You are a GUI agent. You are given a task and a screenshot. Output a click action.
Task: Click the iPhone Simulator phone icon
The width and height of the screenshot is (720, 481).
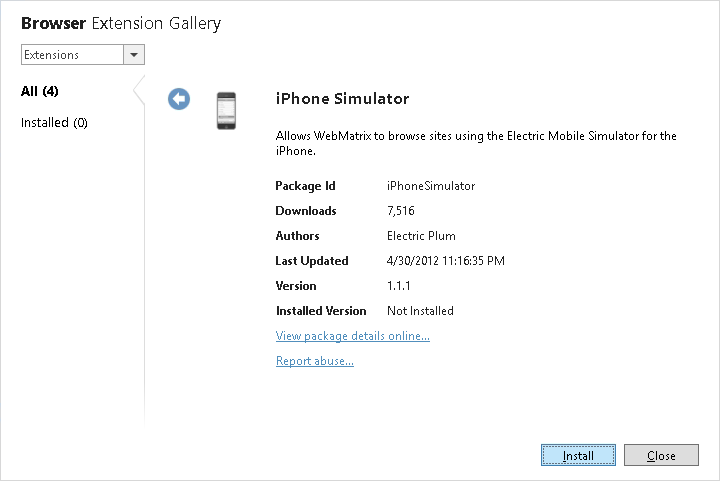[x=227, y=110]
